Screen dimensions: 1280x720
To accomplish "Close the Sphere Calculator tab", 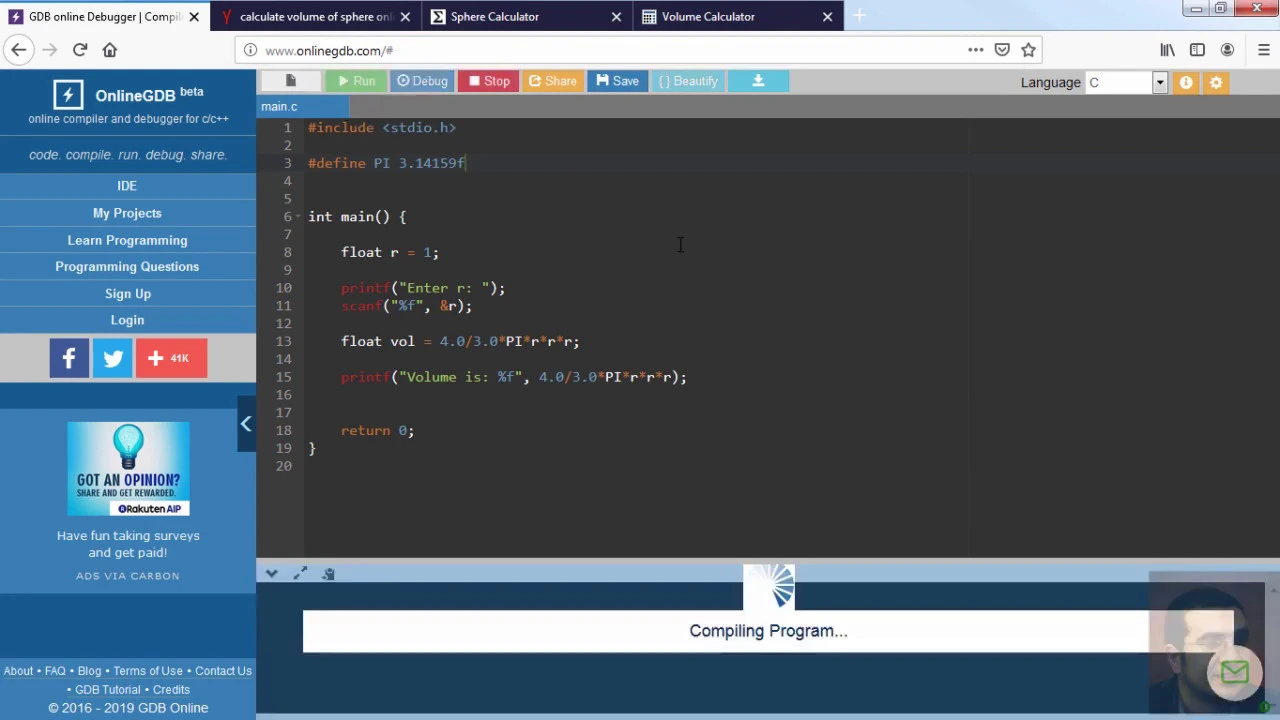I will [616, 17].
